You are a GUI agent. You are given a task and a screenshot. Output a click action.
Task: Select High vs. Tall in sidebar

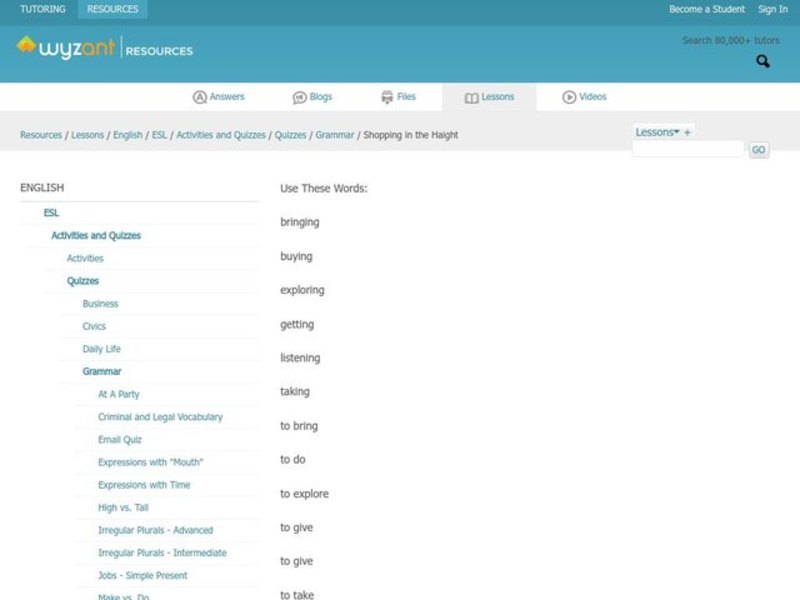pyautogui.click(x=120, y=507)
